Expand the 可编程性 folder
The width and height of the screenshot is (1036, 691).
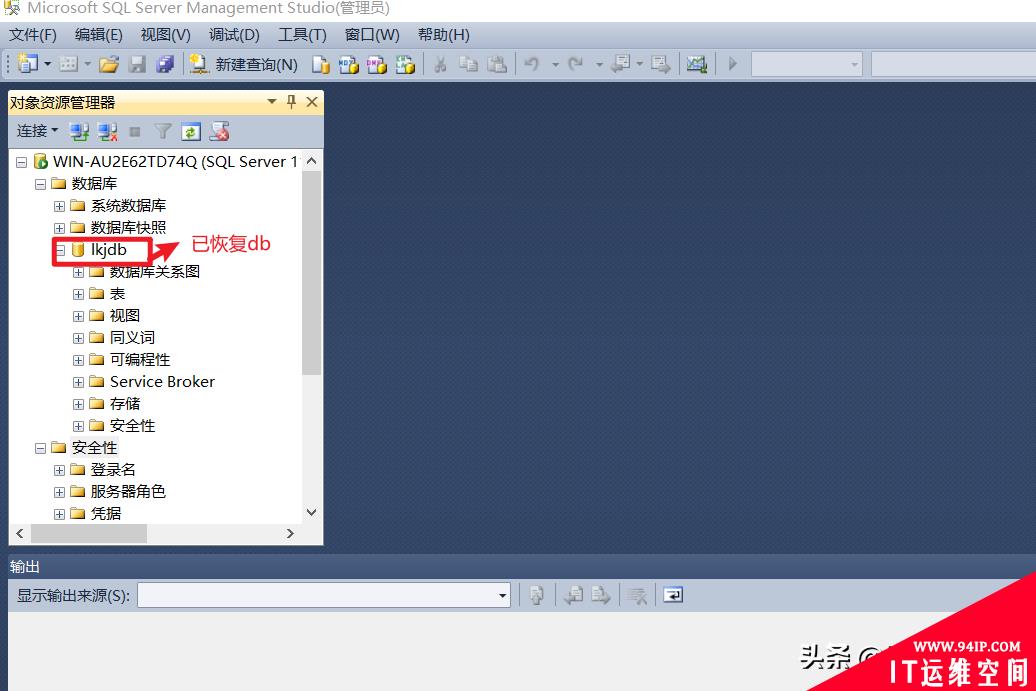[79, 360]
